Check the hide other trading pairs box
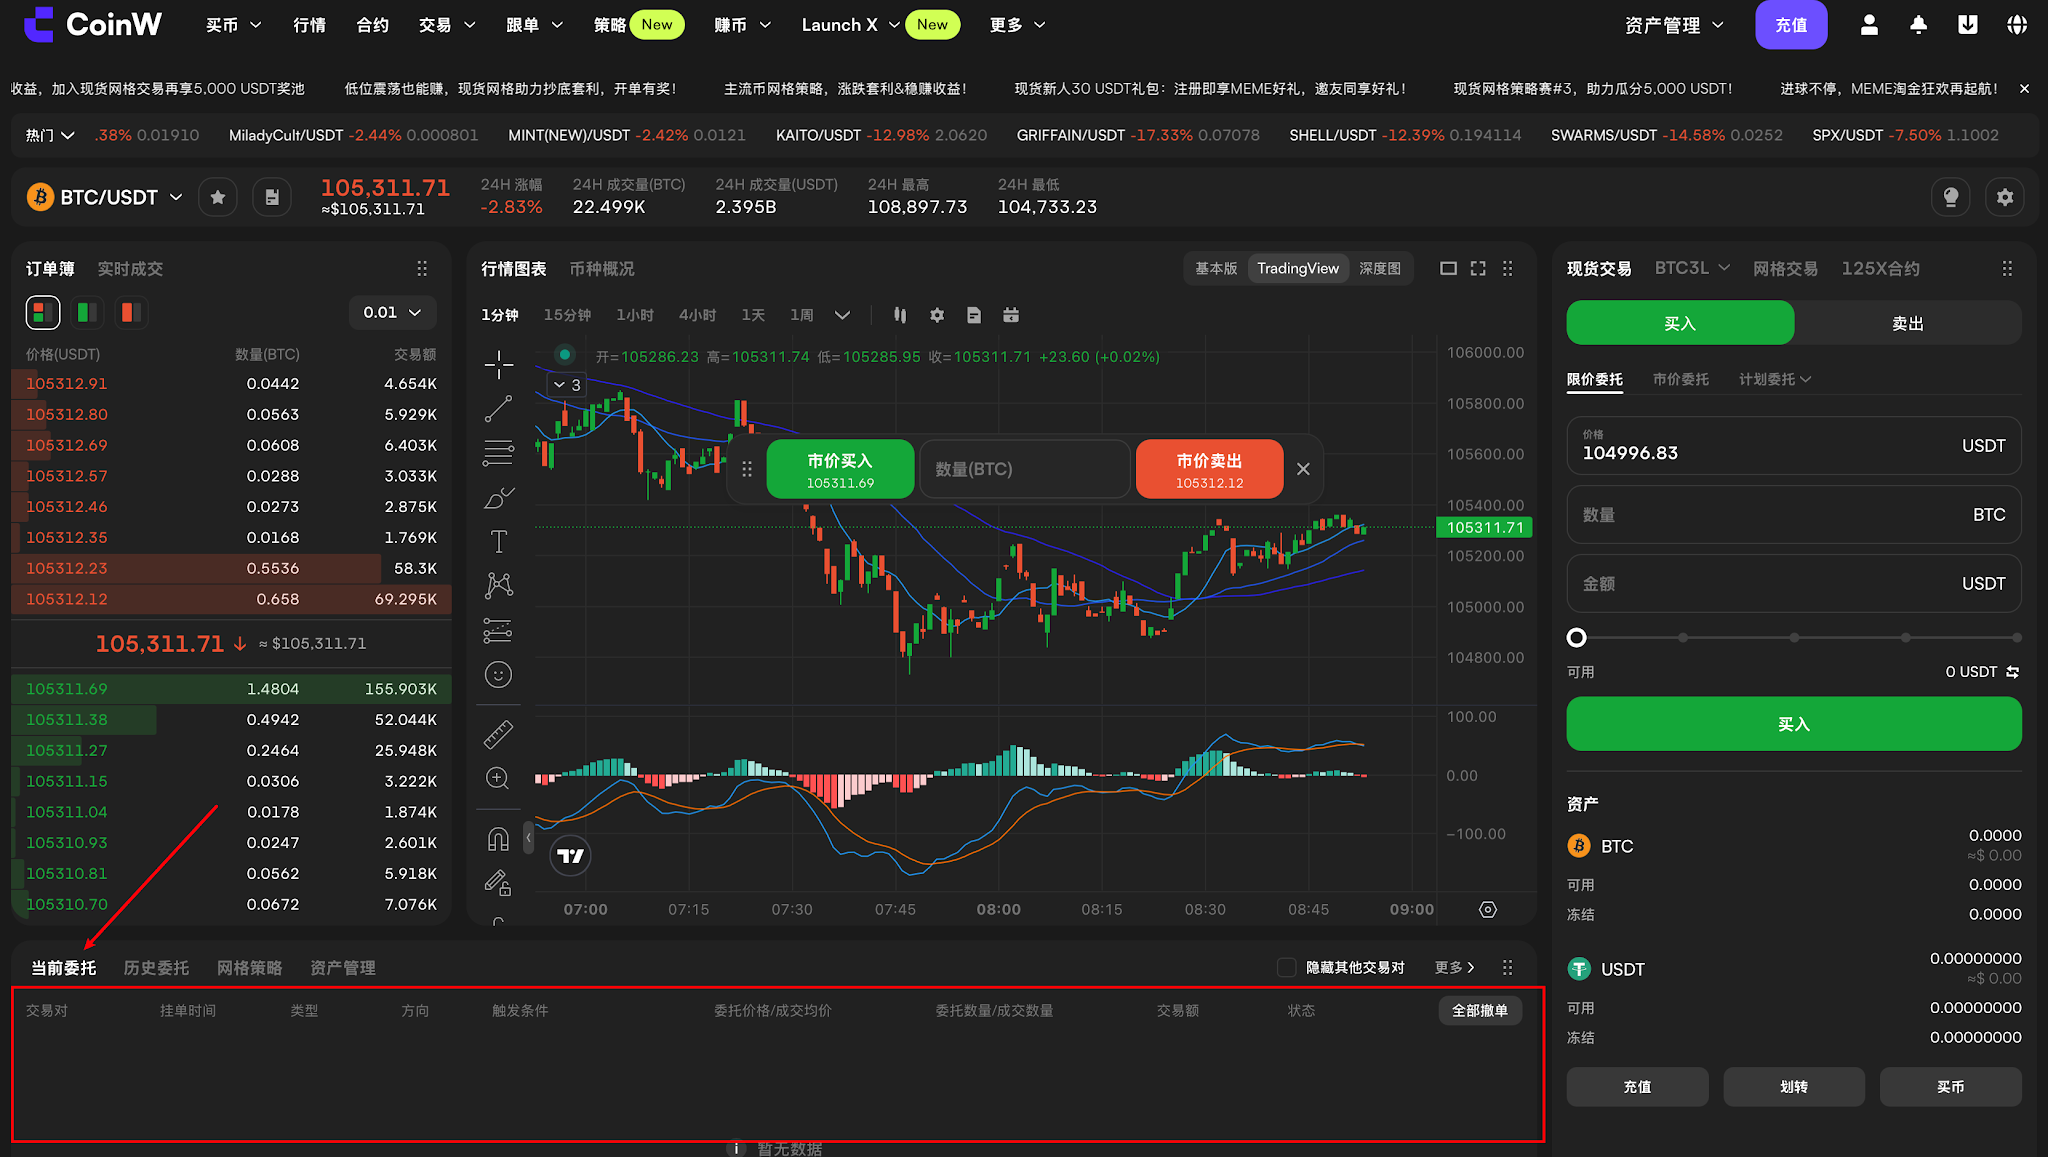This screenshot has height=1157, width=2048. click(x=1287, y=967)
